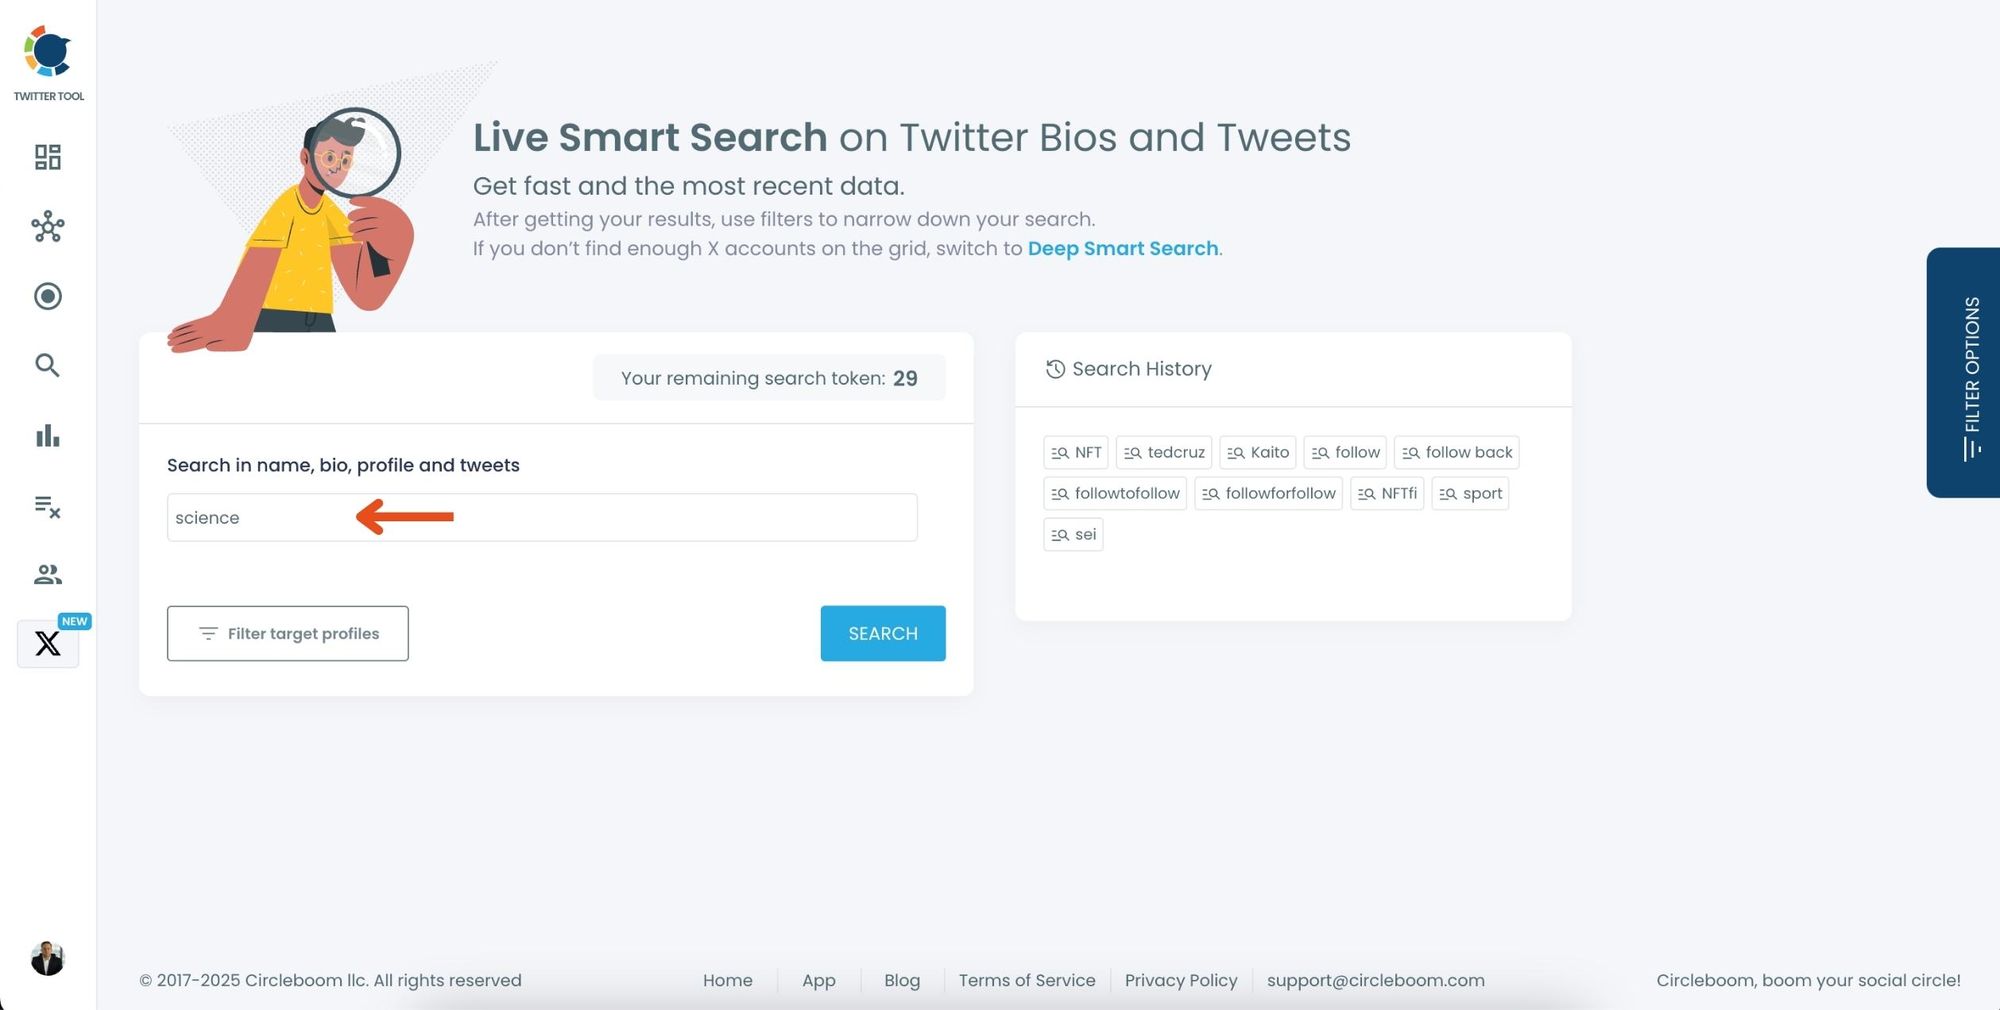Open the search icon in the sidebar
This screenshot has height=1010, width=2000.
pos(47,366)
